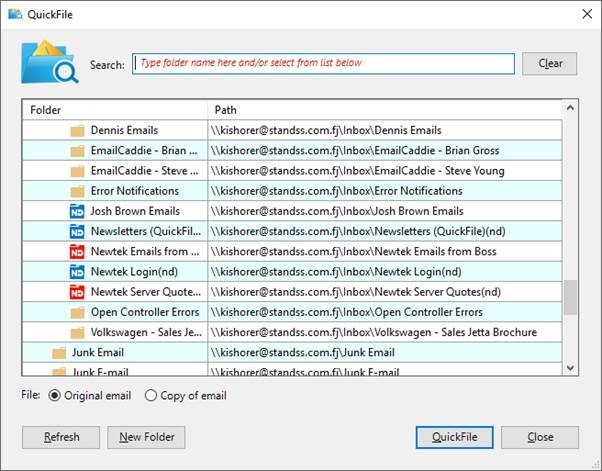
Task: Click the Clear button
Action: point(549,64)
